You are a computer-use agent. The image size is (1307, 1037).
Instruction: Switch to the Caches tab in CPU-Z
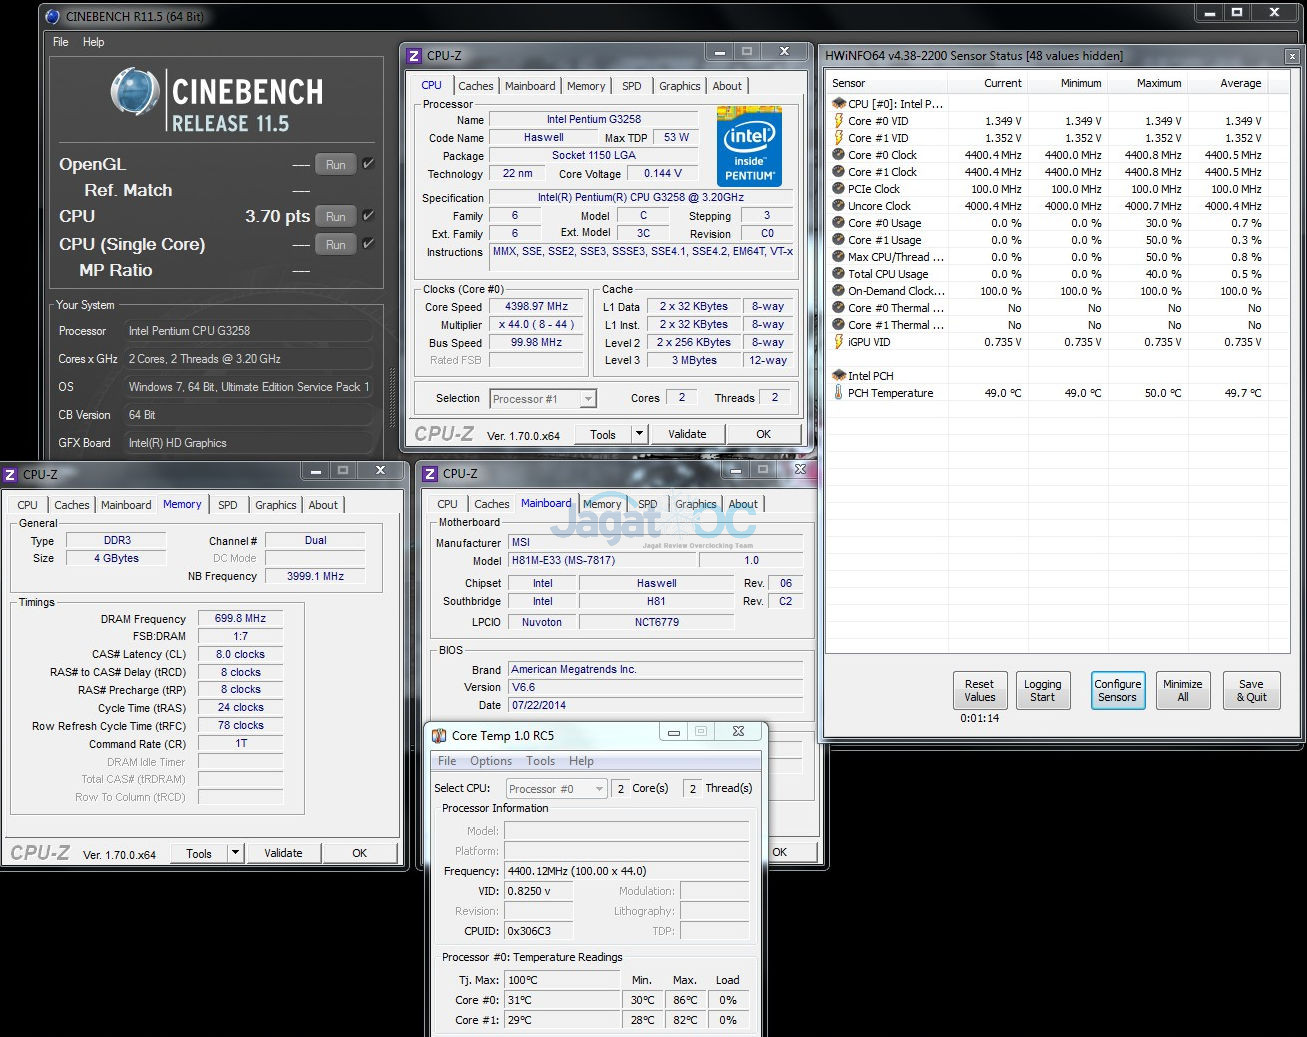475,86
